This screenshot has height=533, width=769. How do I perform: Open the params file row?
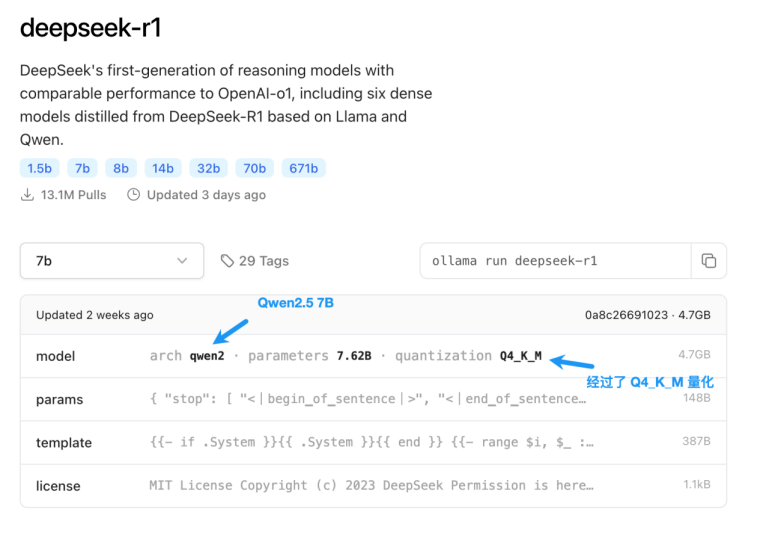click(373, 399)
